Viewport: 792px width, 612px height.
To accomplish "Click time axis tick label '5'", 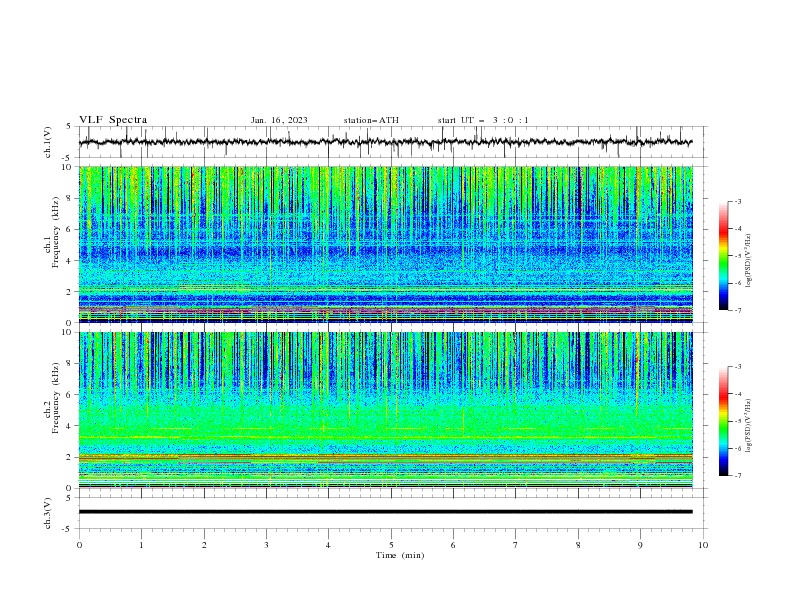I will [x=391, y=545].
